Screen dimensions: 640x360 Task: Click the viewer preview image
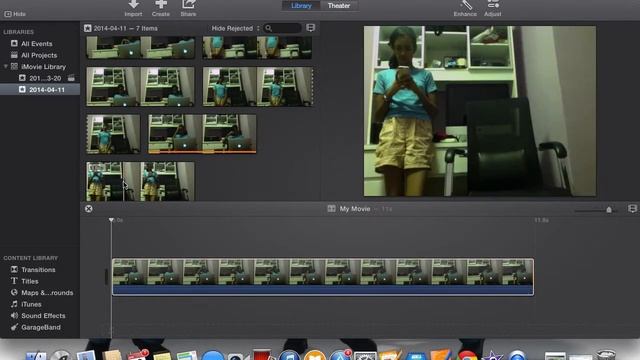click(480, 111)
